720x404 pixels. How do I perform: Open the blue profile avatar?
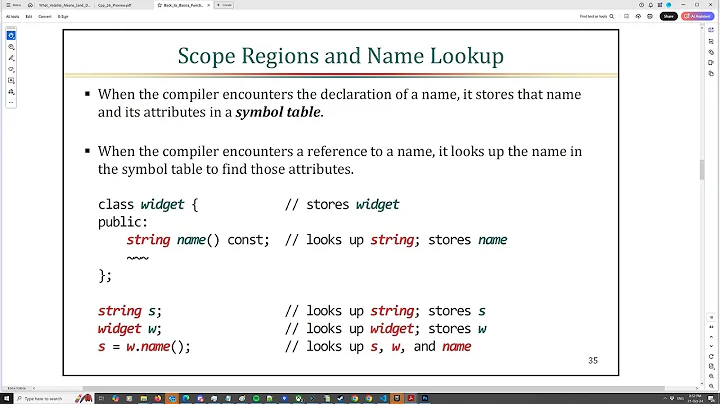click(x=669, y=5)
